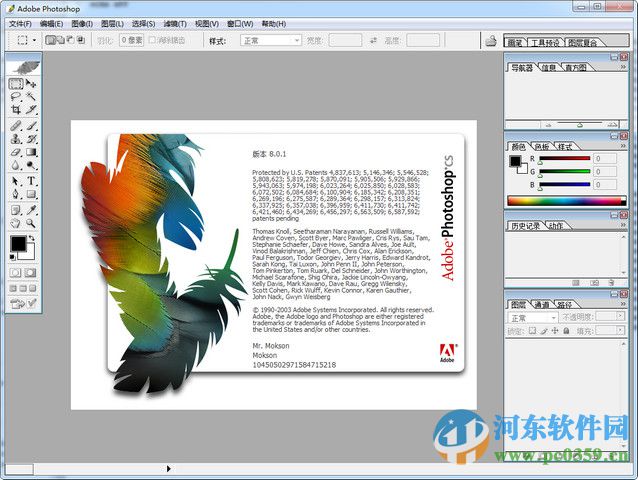This screenshot has width=638, height=480.
Task: Toggle the anti-alias checkbox in options bar
Action: (152, 40)
